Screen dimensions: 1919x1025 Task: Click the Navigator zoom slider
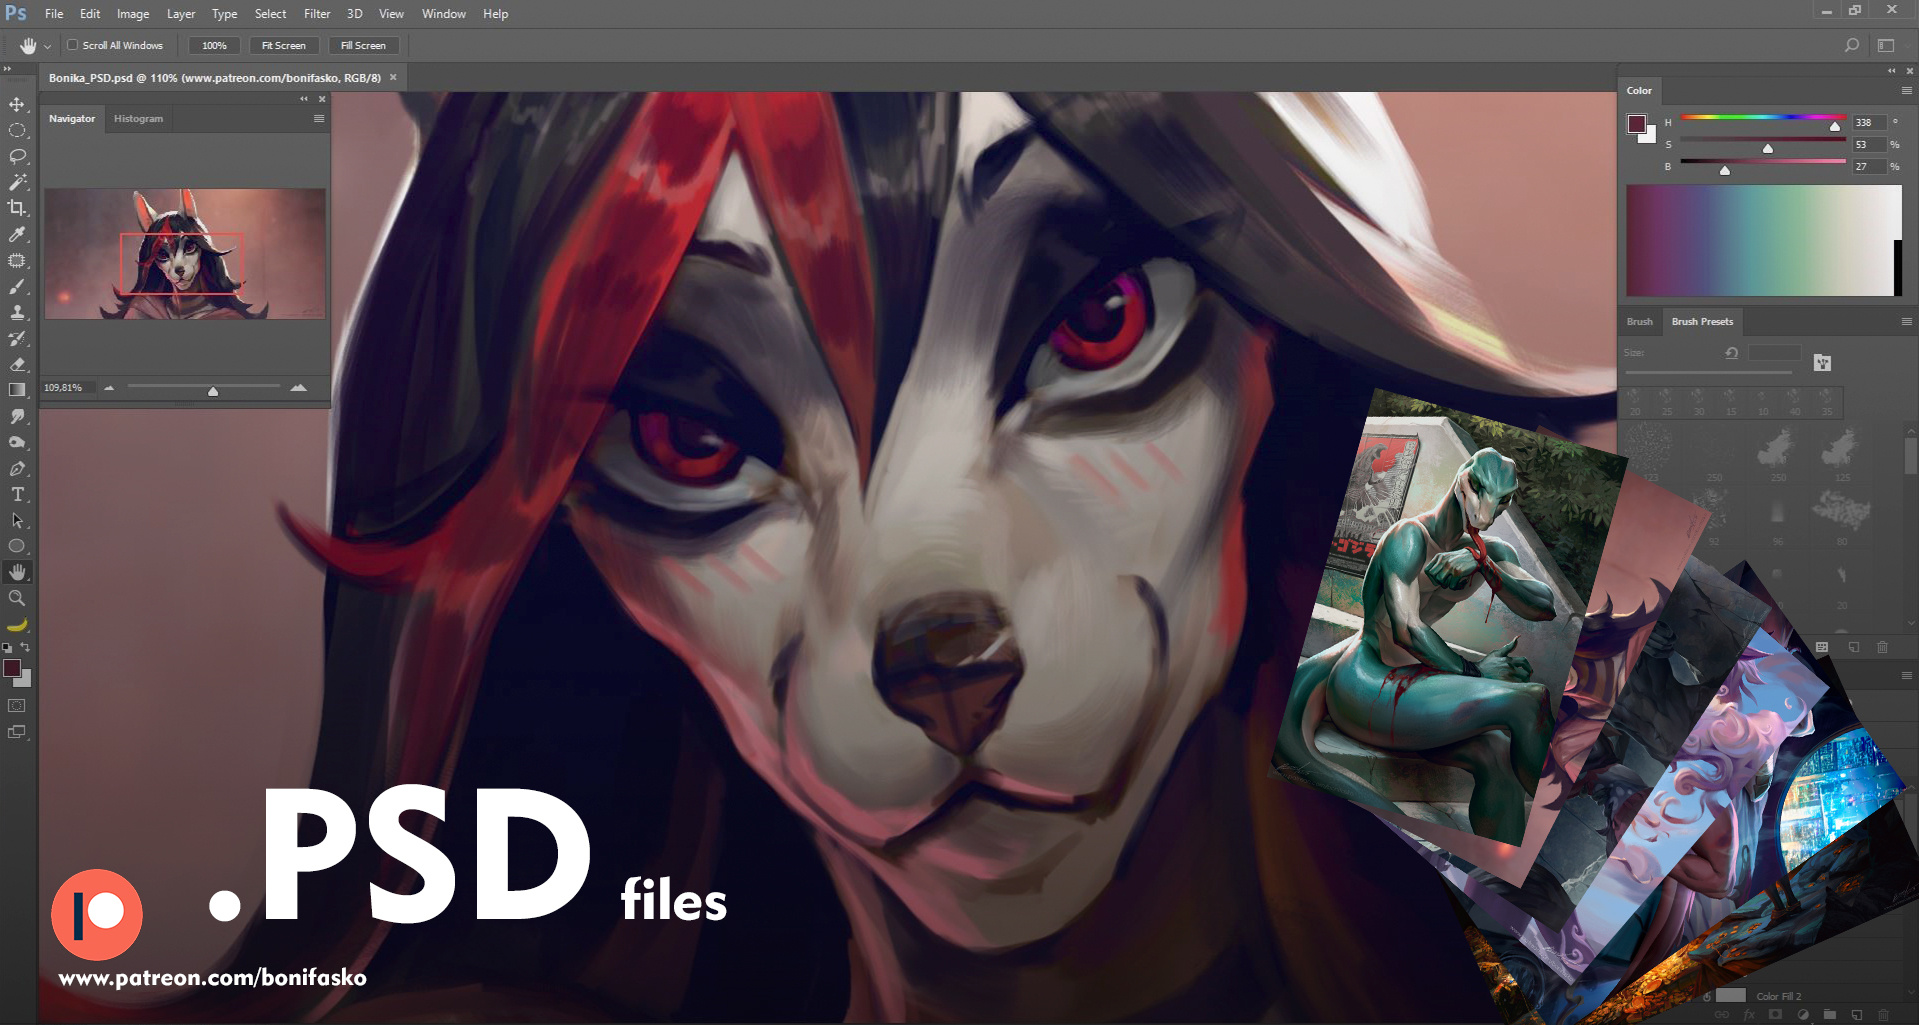[x=204, y=387]
